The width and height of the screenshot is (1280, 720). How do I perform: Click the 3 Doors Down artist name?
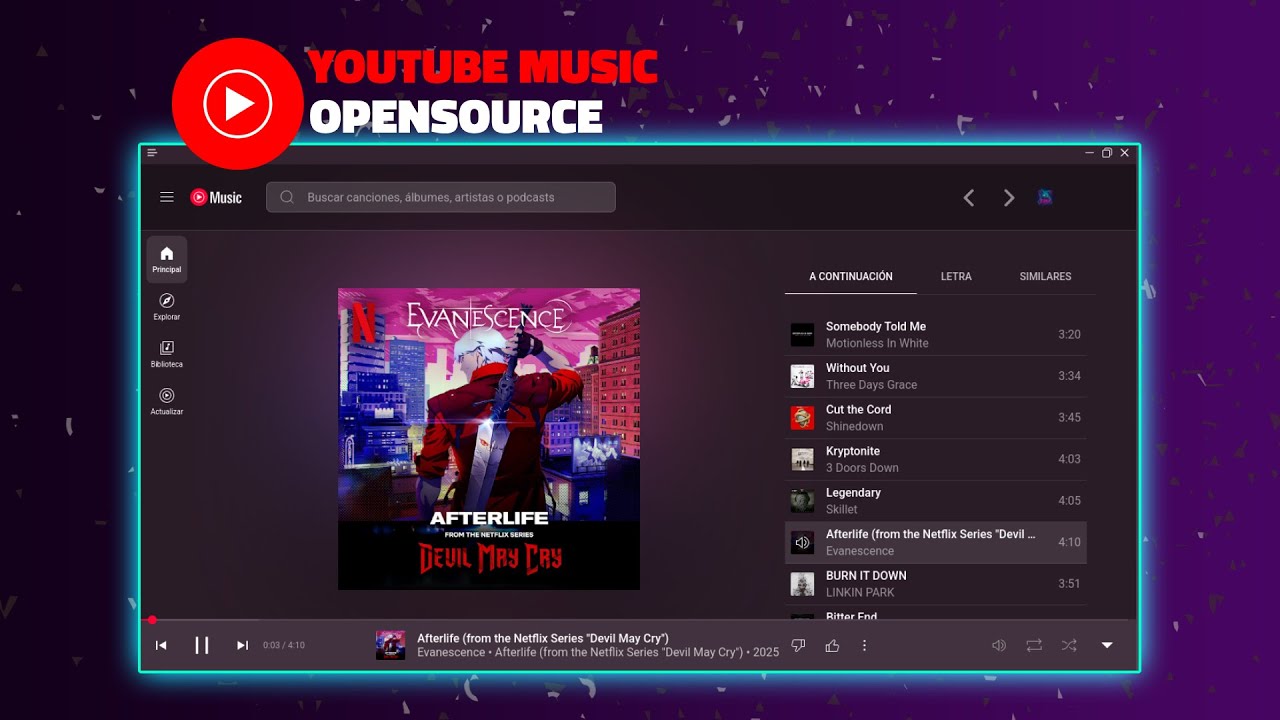pos(862,467)
